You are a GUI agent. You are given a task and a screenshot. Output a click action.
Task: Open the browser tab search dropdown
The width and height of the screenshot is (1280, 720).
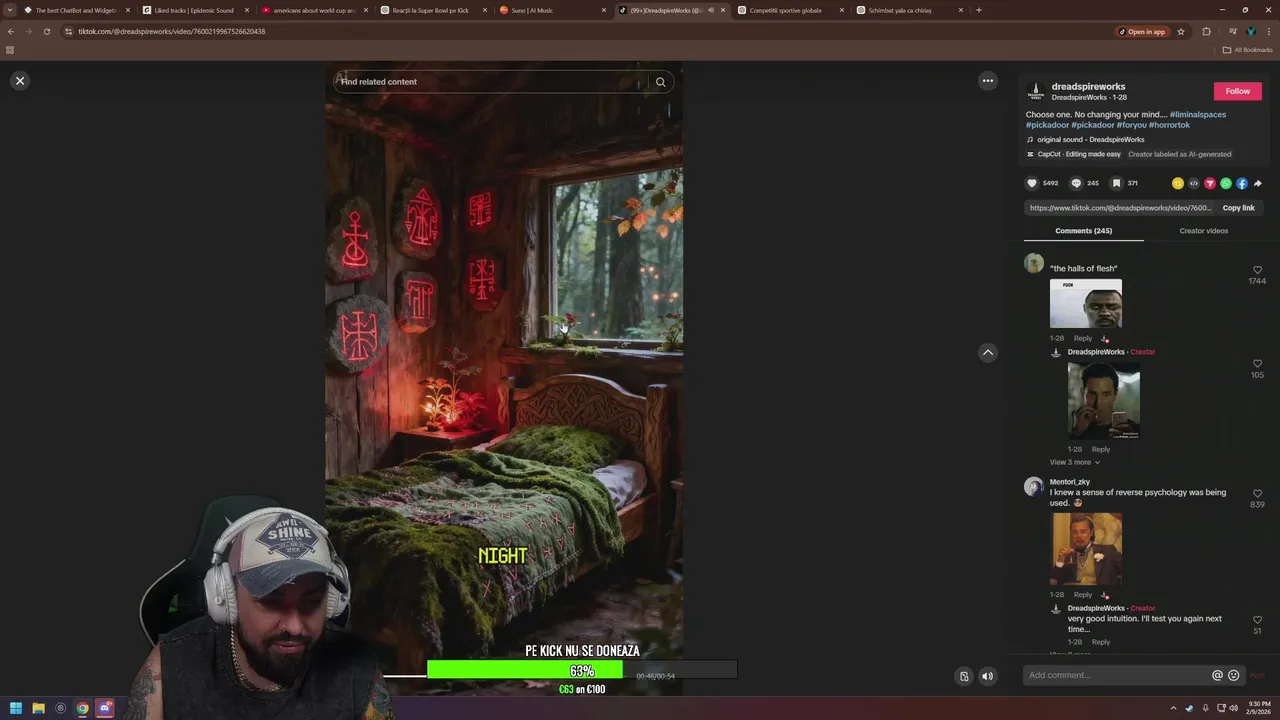[10, 10]
